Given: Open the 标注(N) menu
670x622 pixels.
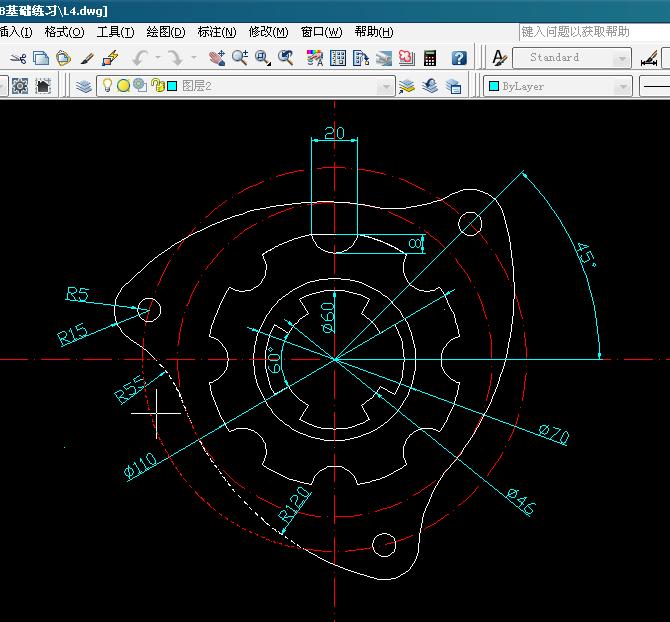Looking at the screenshot, I should pos(217,32).
